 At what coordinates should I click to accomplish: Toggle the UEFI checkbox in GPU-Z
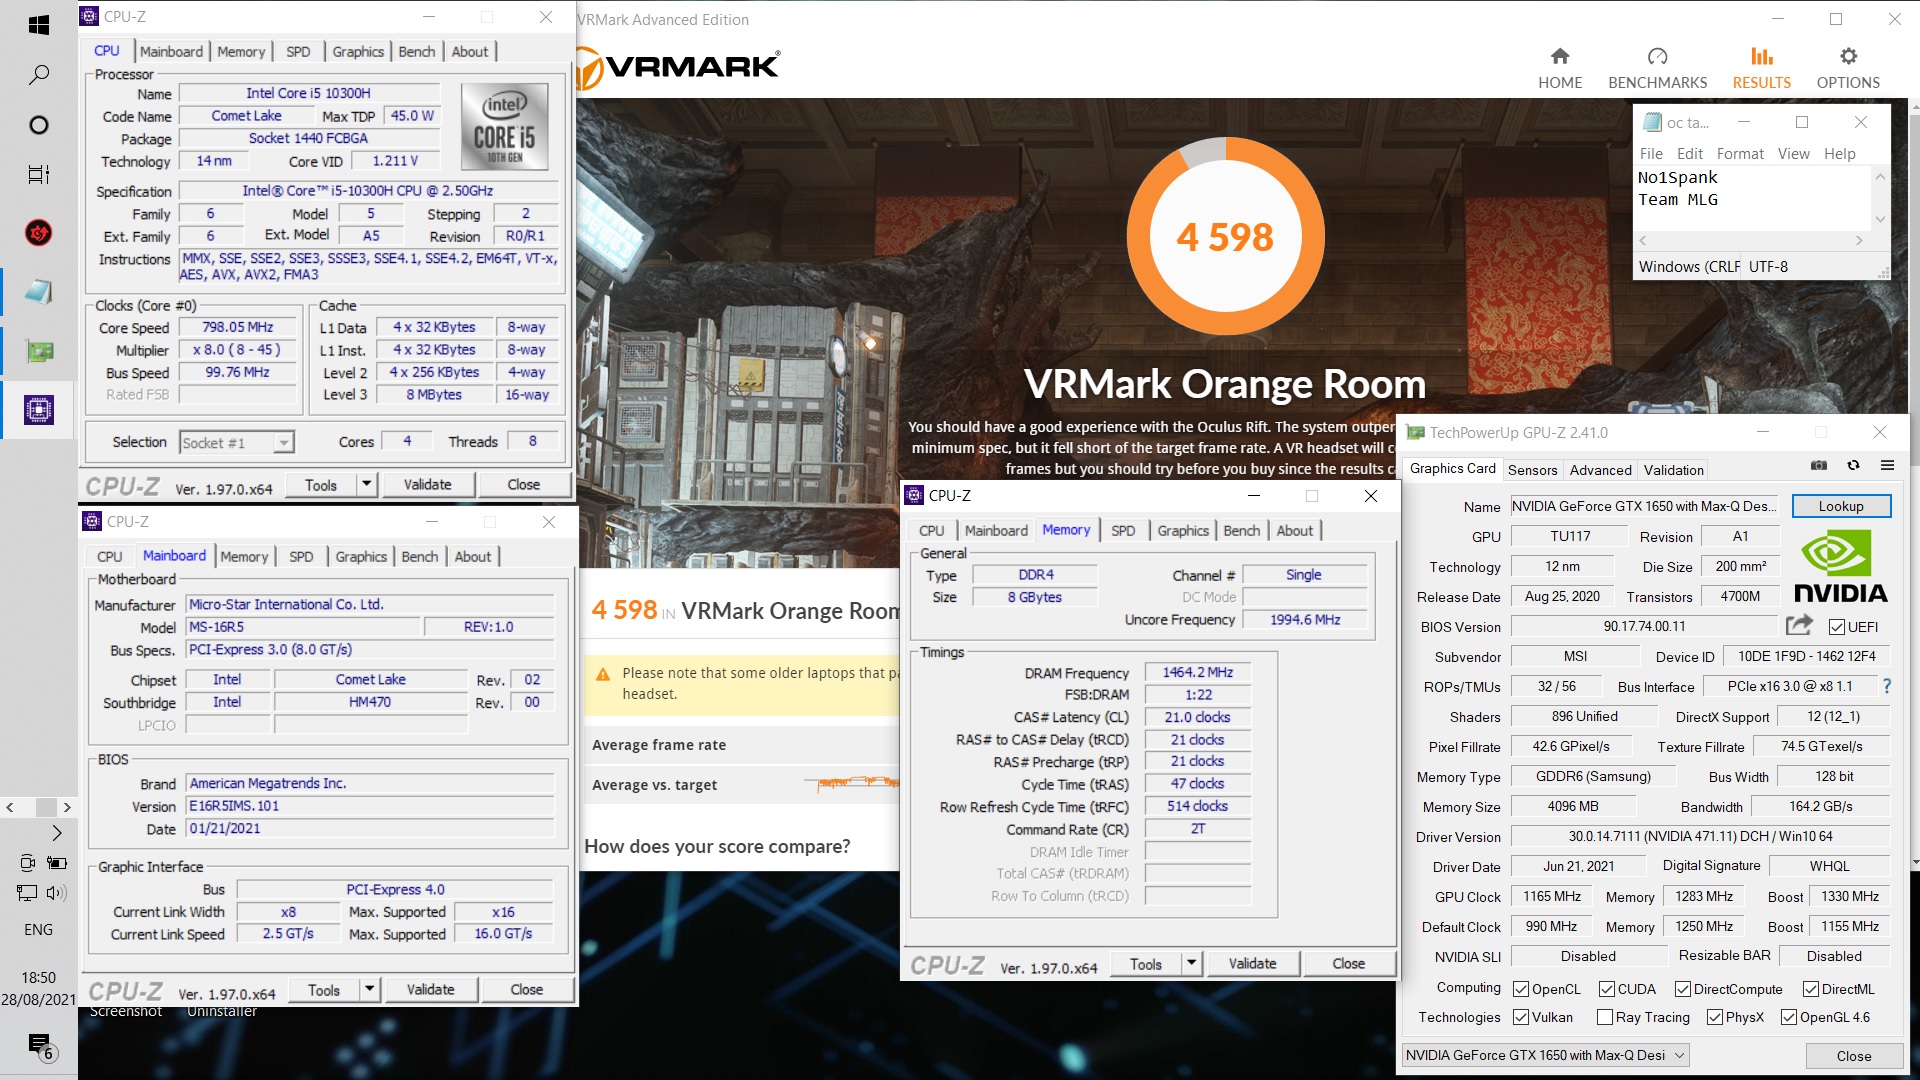point(1836,627)
